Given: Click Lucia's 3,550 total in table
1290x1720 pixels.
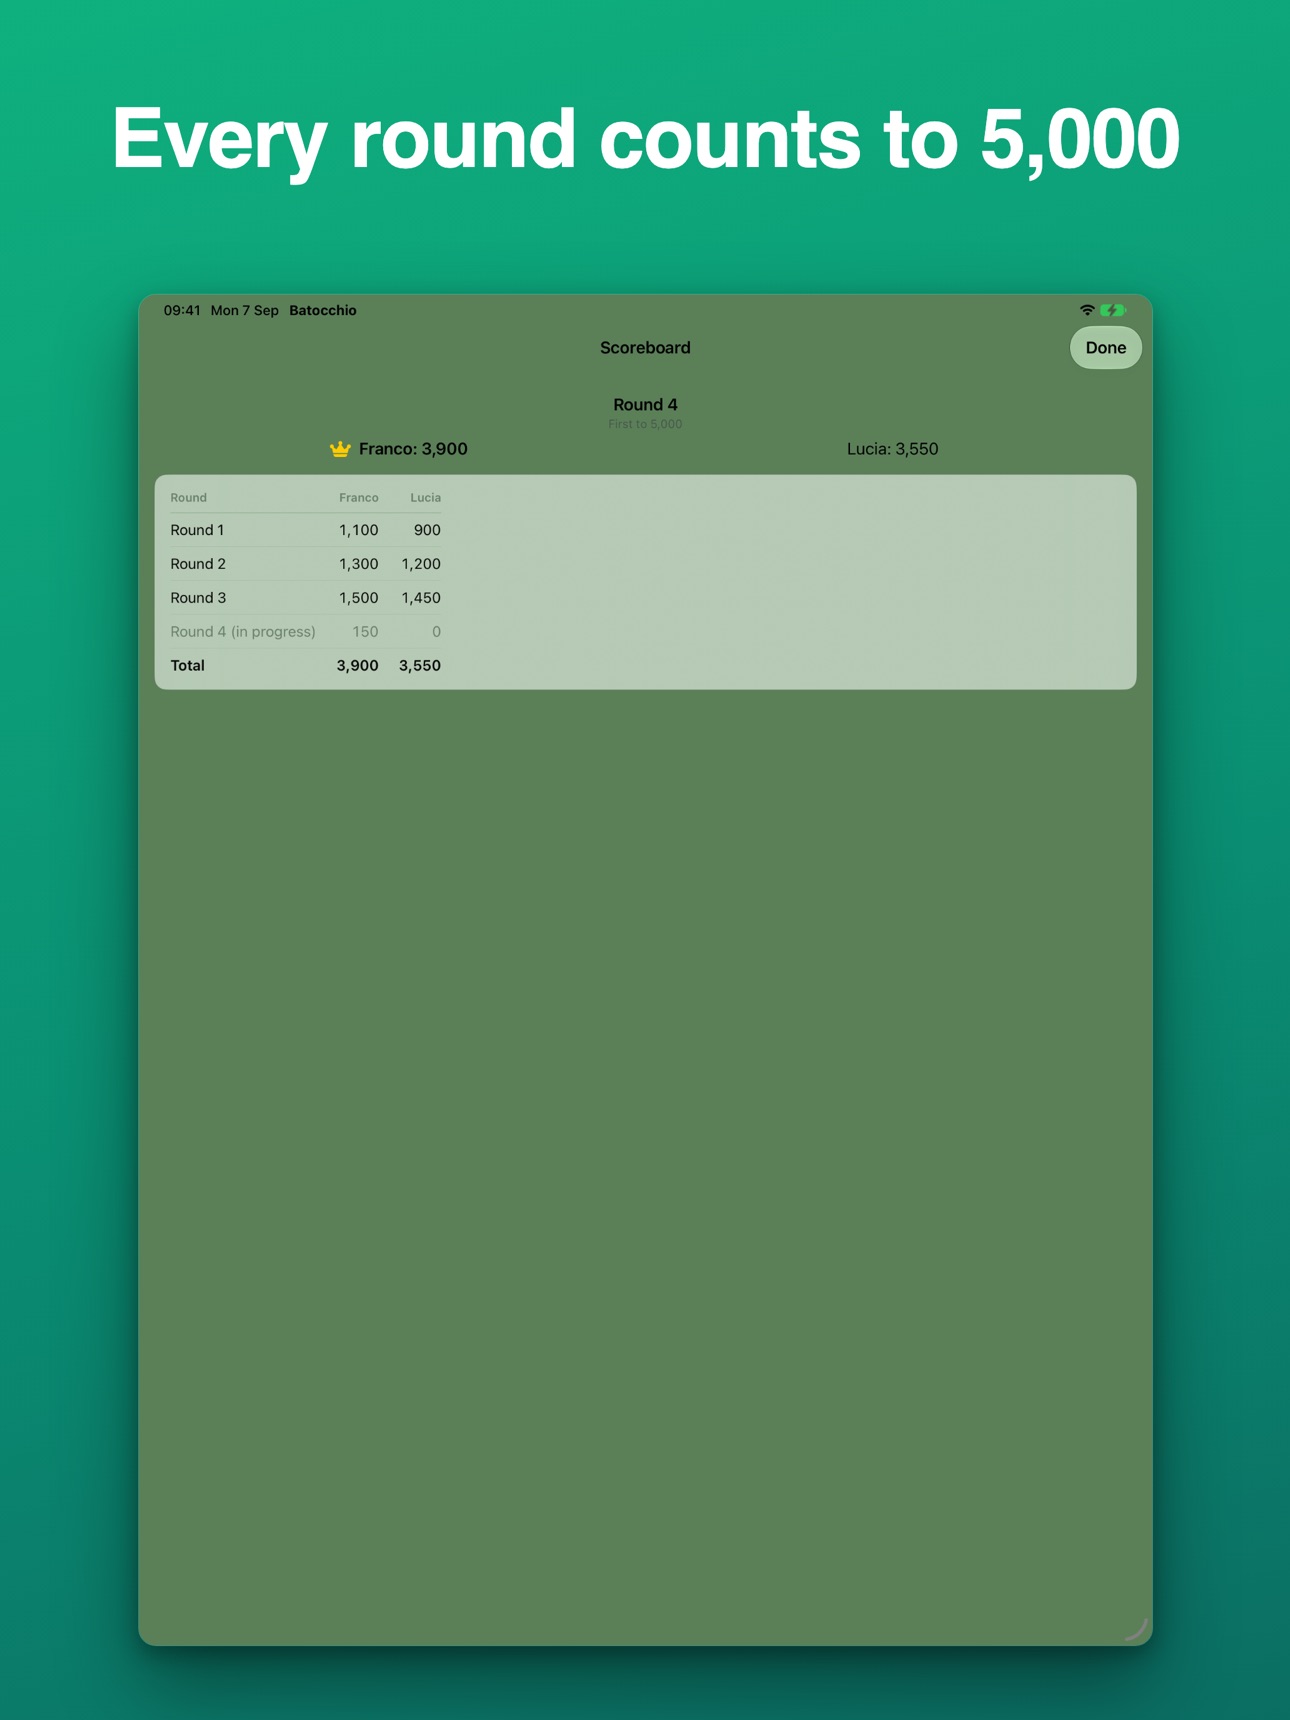Looking at the screenshot, I should coord(420,665).
